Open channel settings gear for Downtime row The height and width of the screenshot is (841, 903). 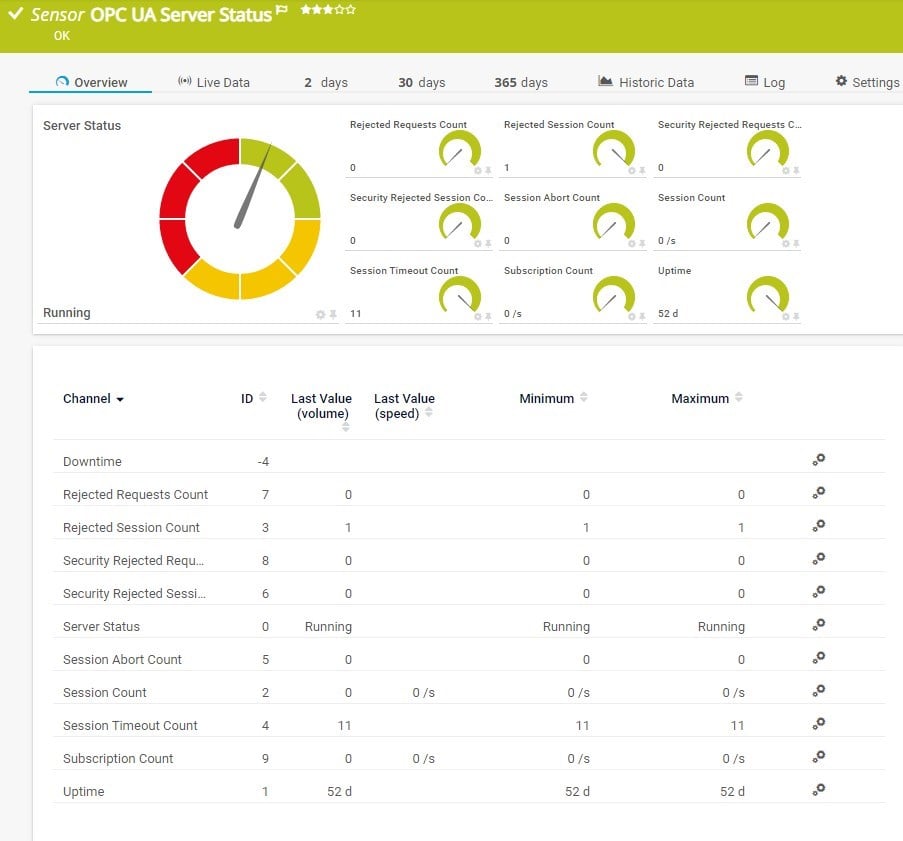[819, 460]
